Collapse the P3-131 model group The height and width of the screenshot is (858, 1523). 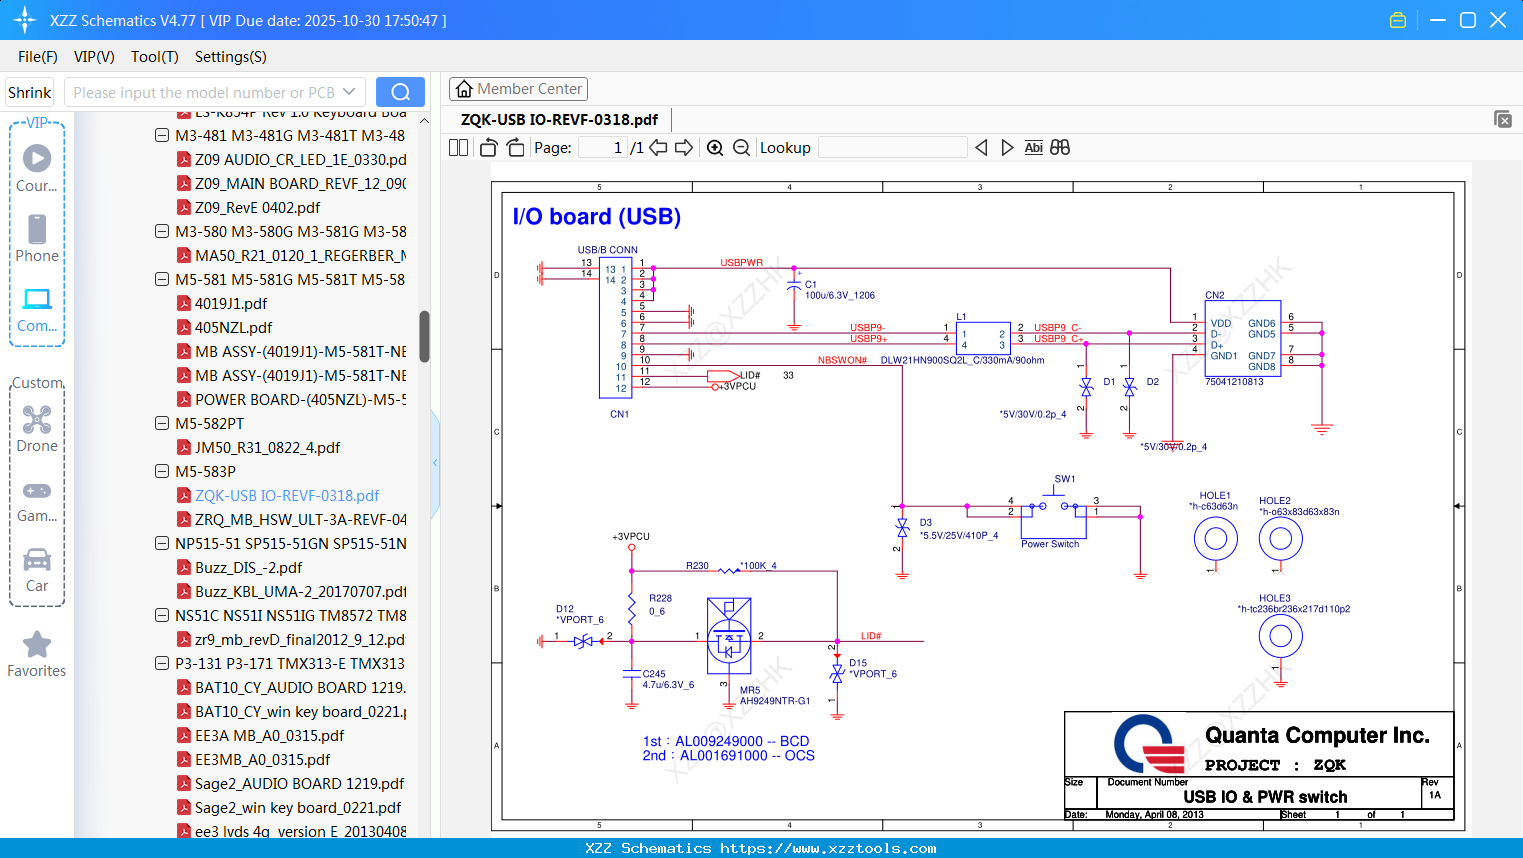click(x=162, y=663)
